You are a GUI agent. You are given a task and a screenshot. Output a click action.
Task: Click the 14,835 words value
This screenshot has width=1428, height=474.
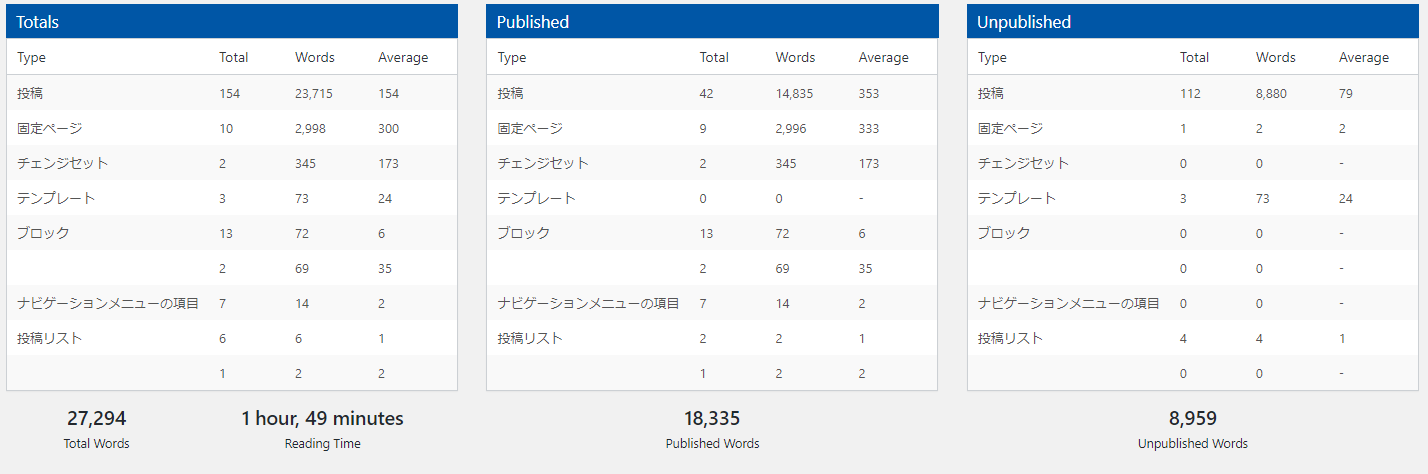(x=794, y=93)
